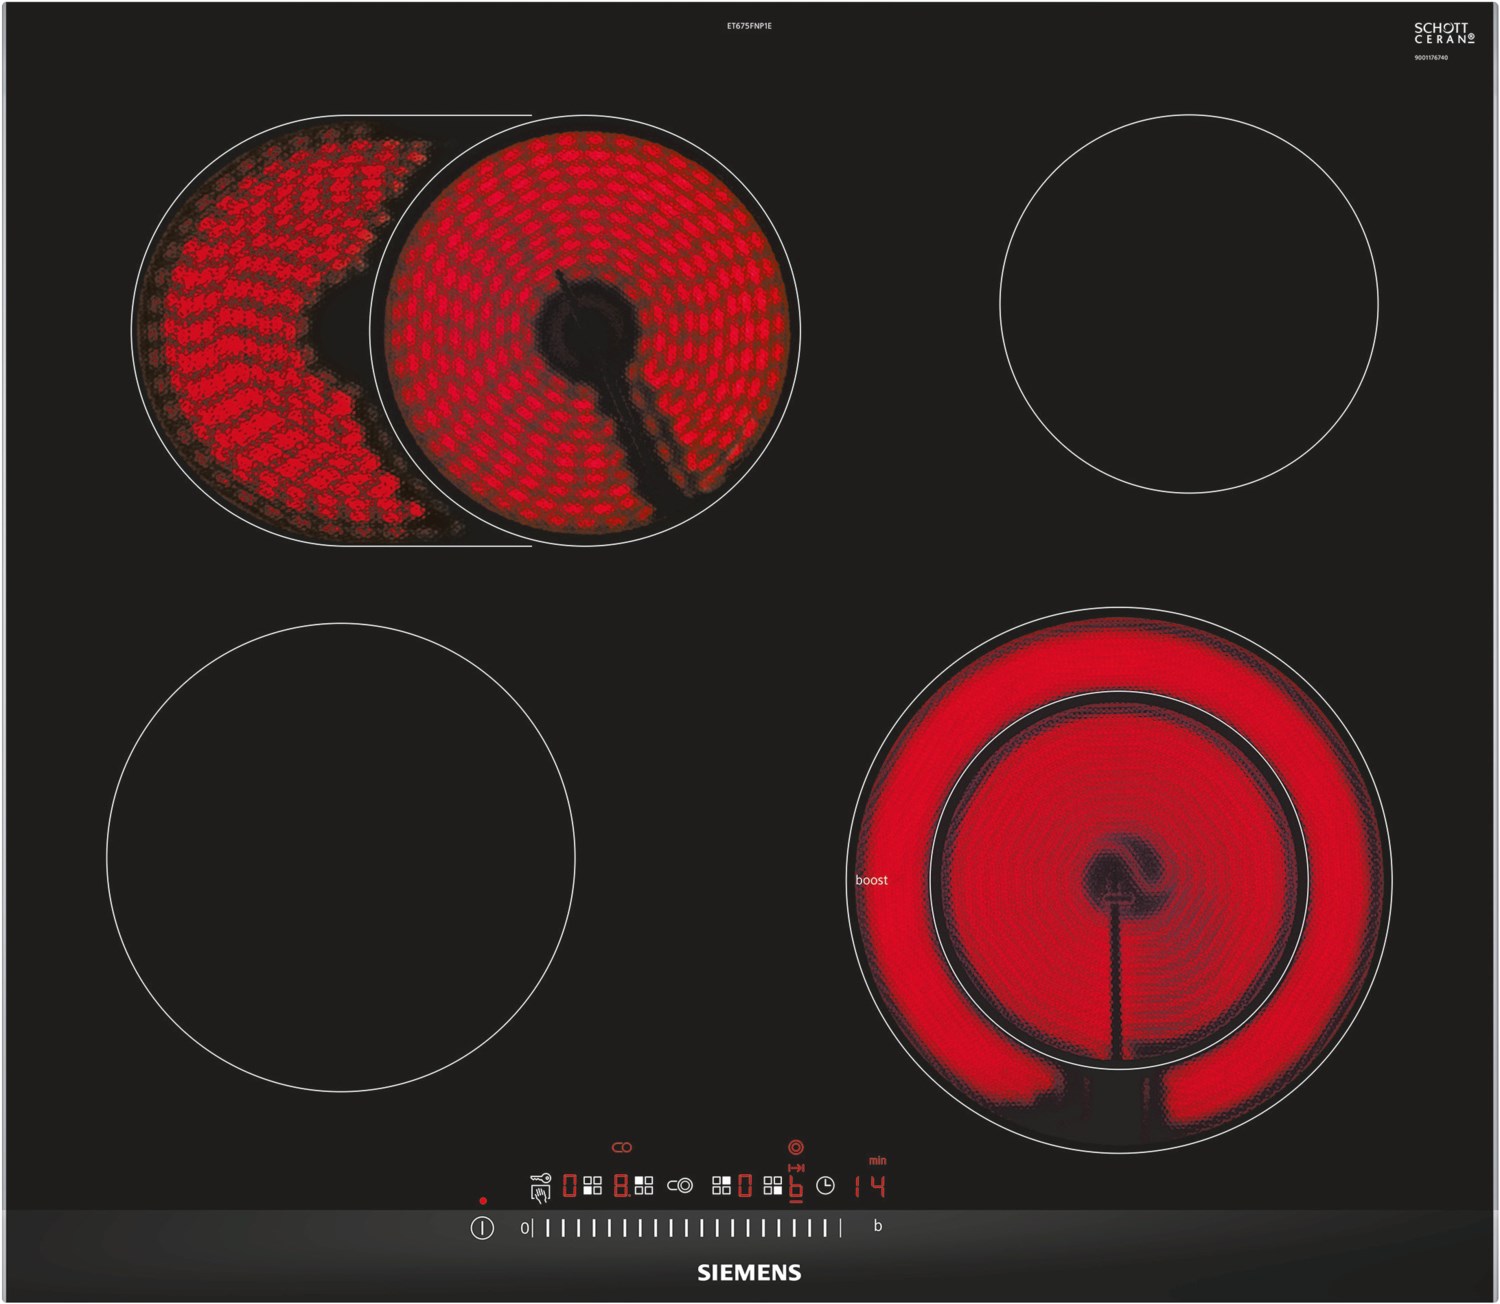Click the unlit front-left cooking zone circle

(341, 857)
